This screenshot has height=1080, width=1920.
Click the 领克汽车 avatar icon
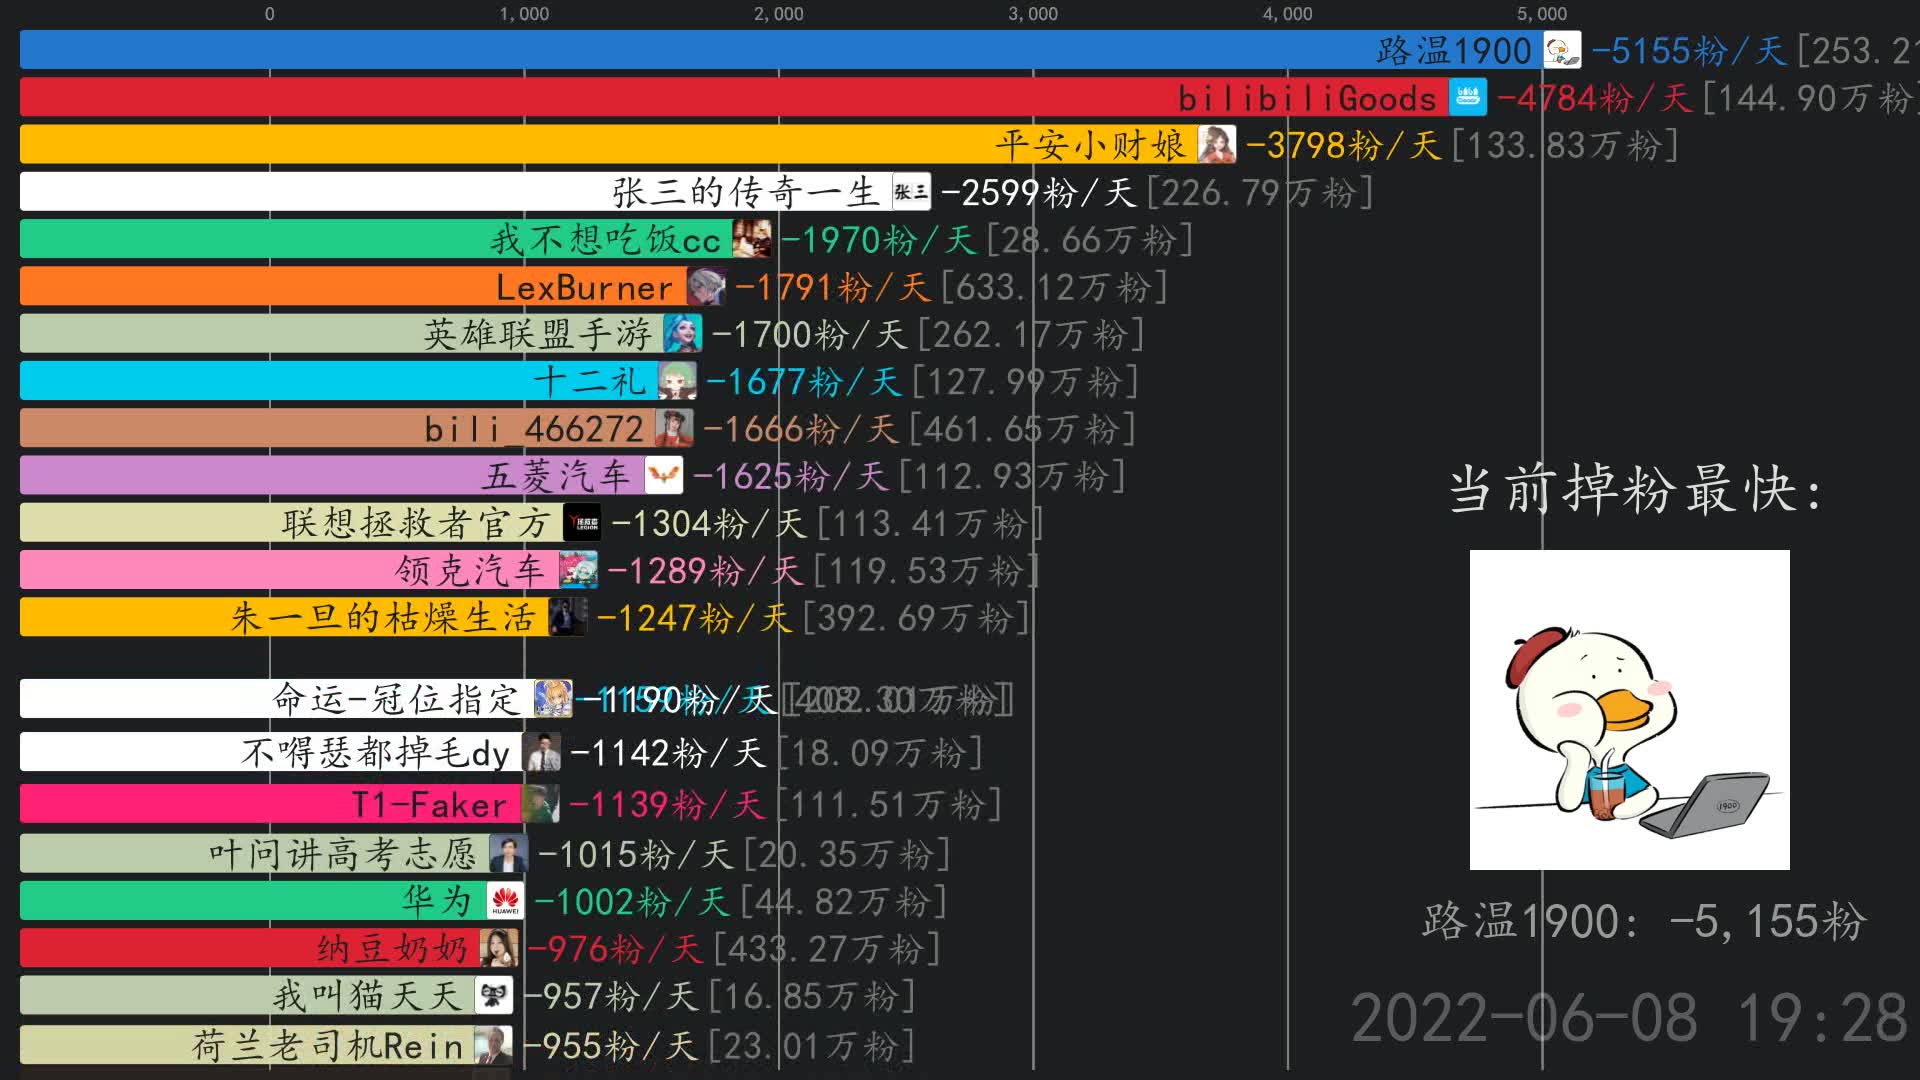pos(578,570)
